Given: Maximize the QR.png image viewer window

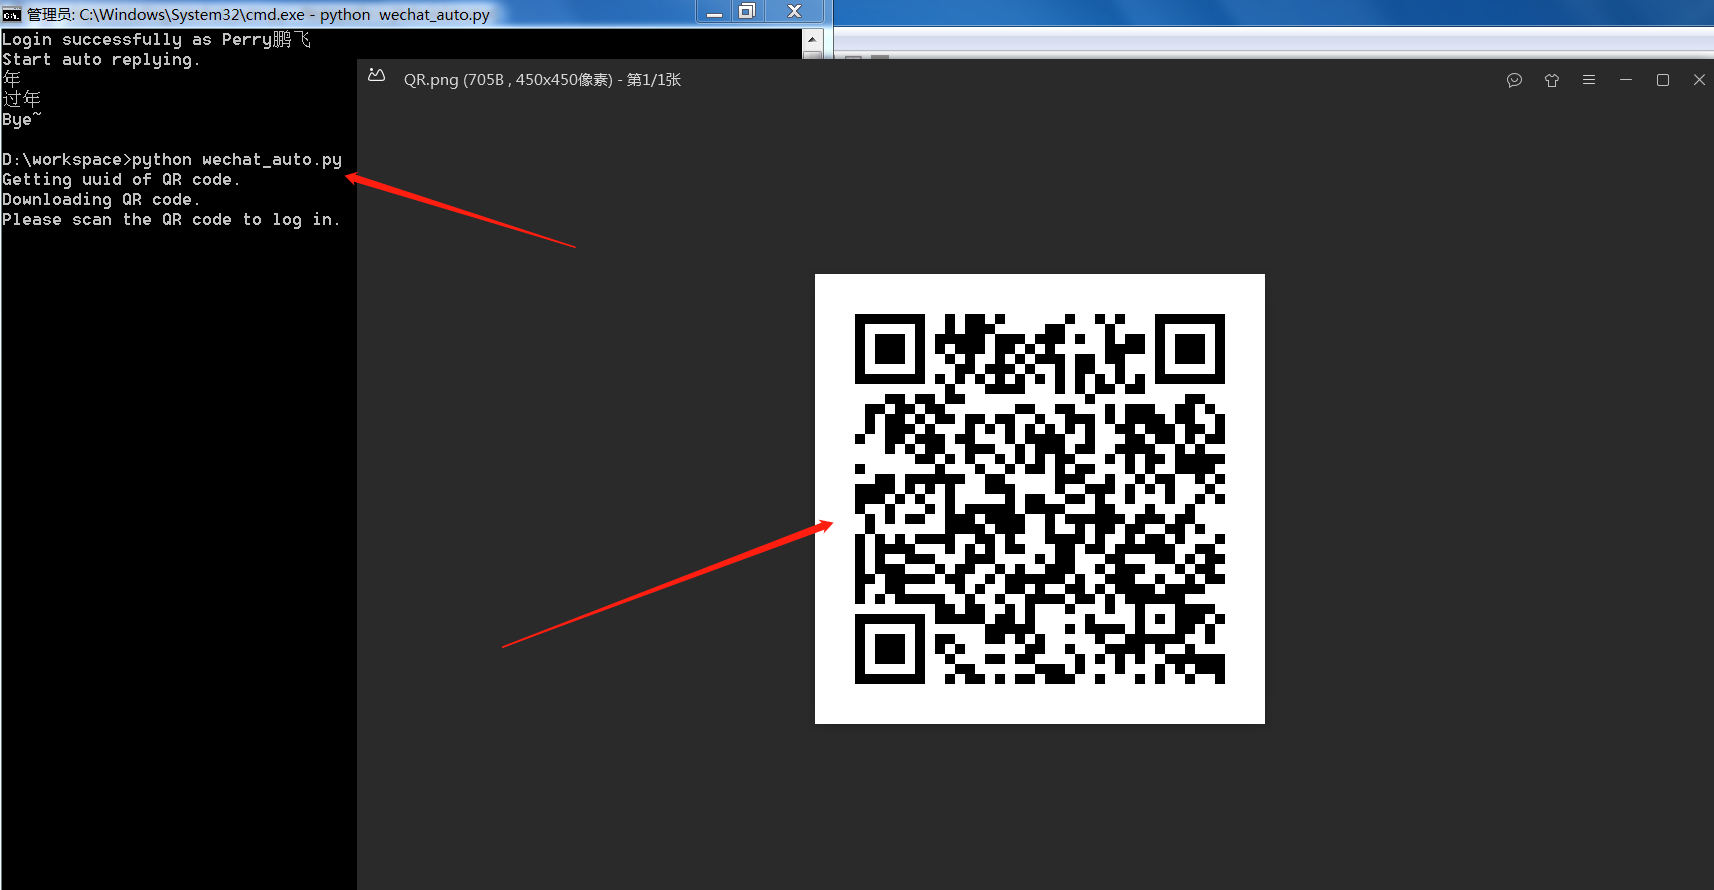Looking at the screenshot, I should pyautogui.click(x=1663, y=80).
